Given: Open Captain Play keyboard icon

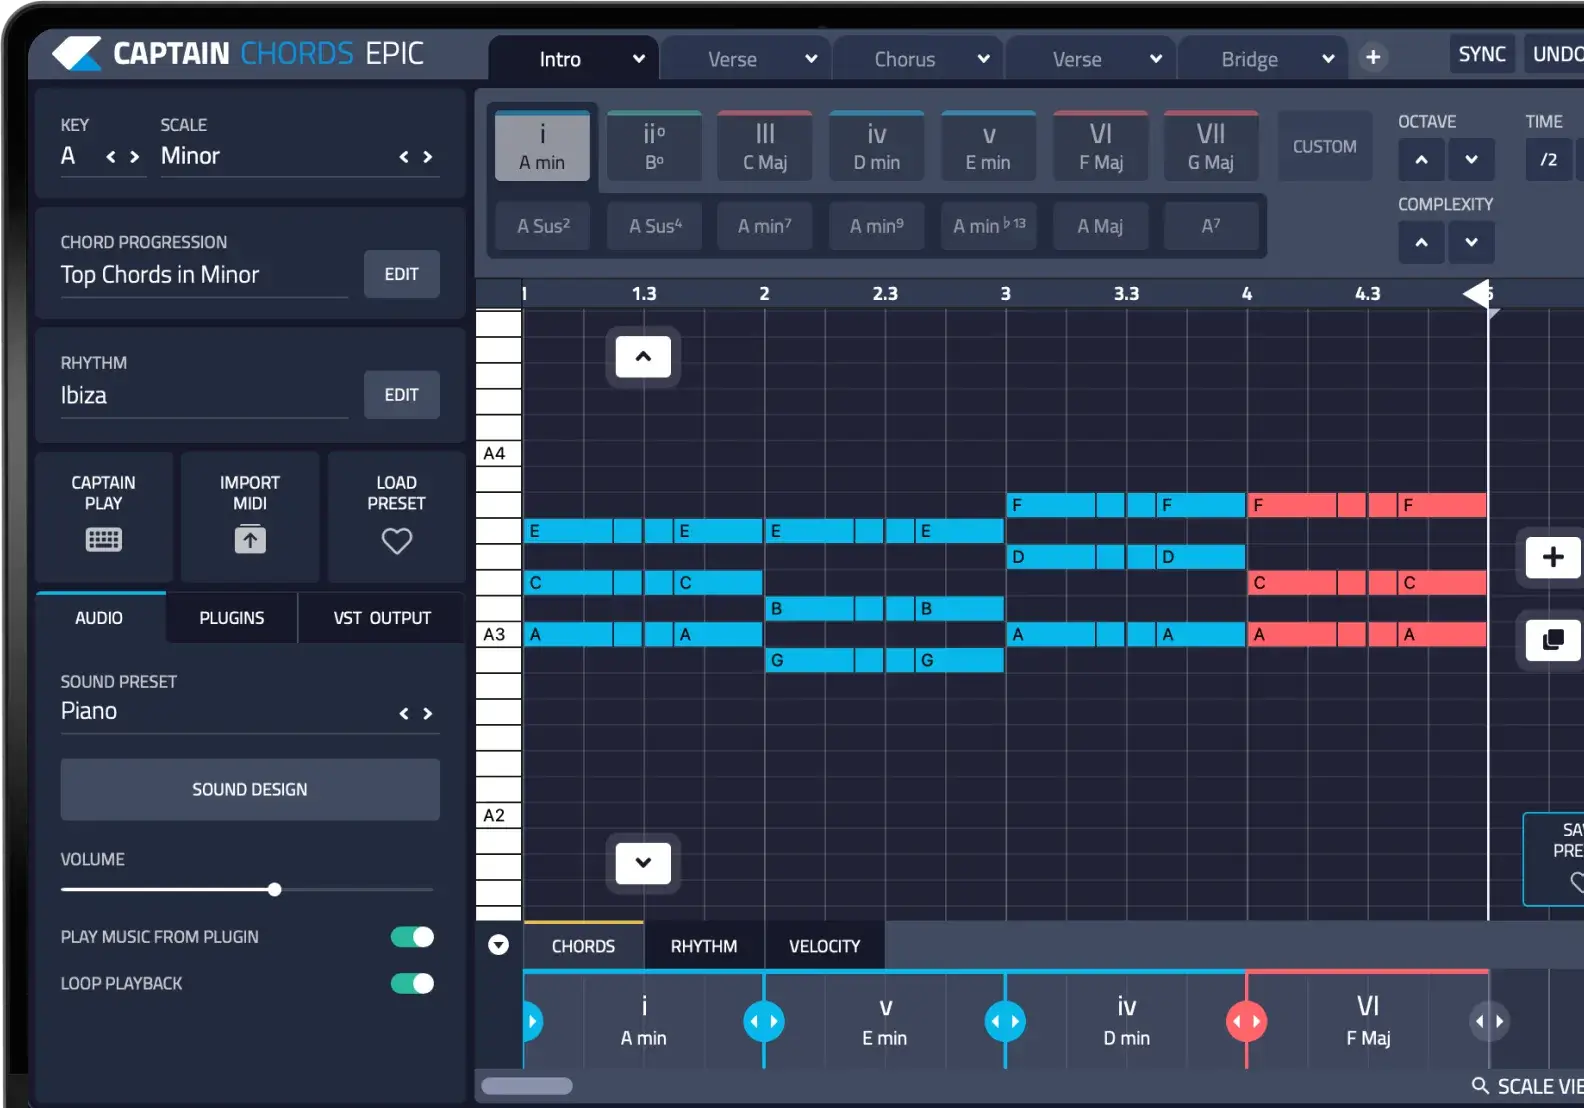Looking at the screenshot, I should 103,540.
